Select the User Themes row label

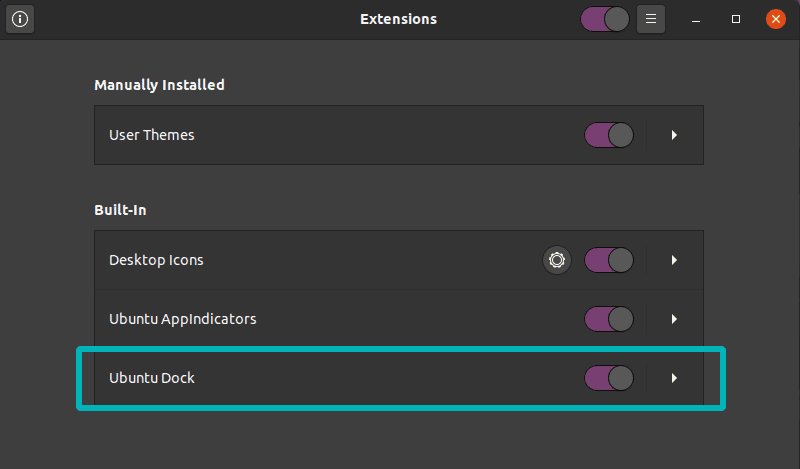pos(152,135)
